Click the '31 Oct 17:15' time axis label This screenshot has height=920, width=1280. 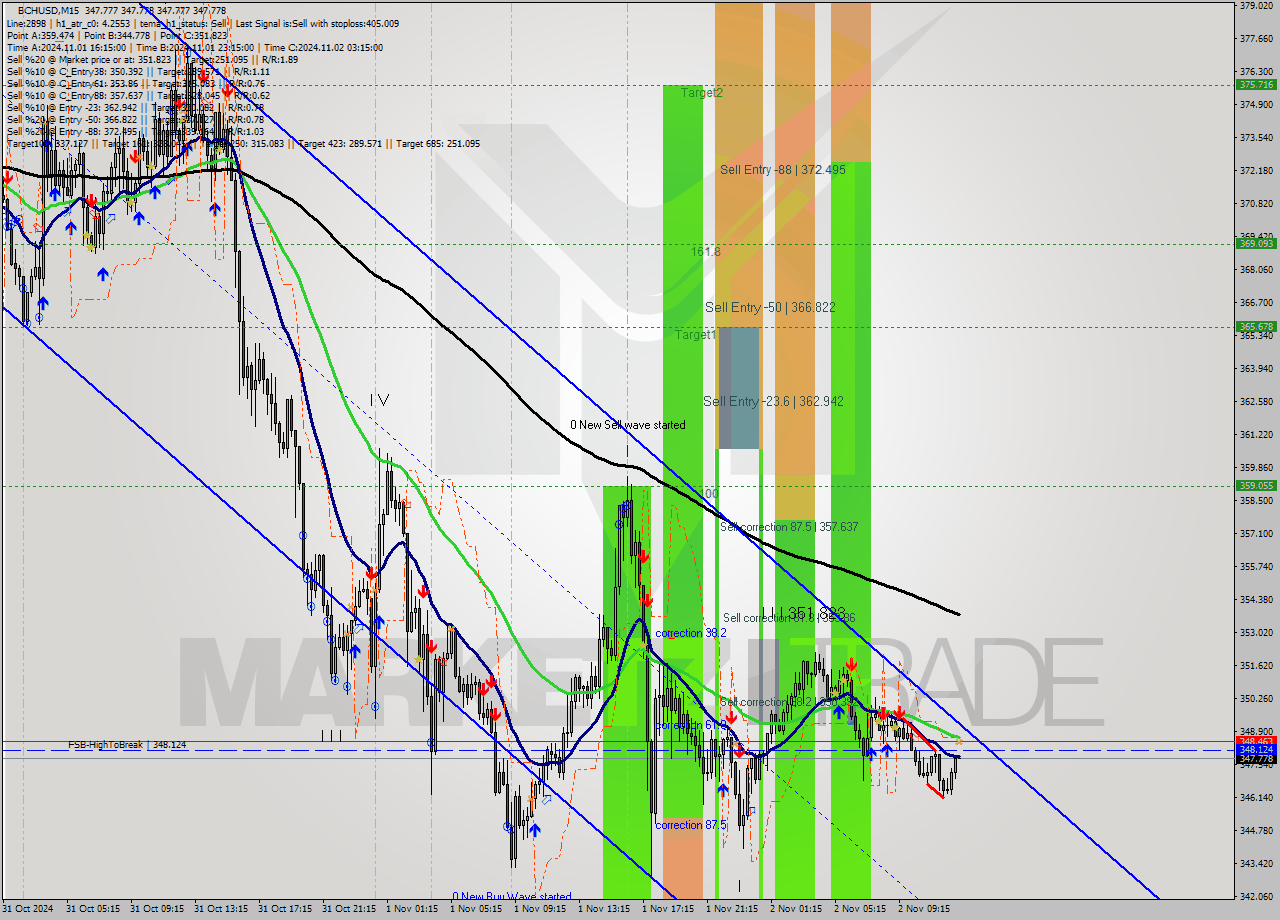(285, 909)
